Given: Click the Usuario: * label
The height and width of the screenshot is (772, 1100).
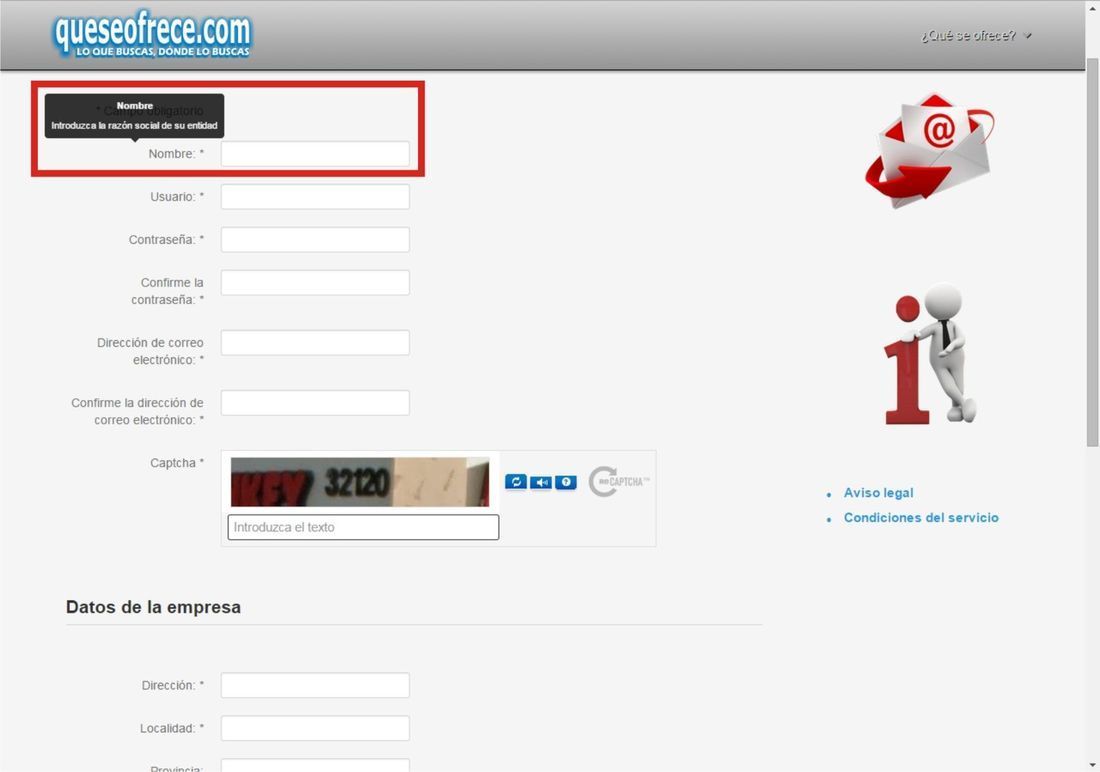Looking at the screenshot, I should (177, 197).
